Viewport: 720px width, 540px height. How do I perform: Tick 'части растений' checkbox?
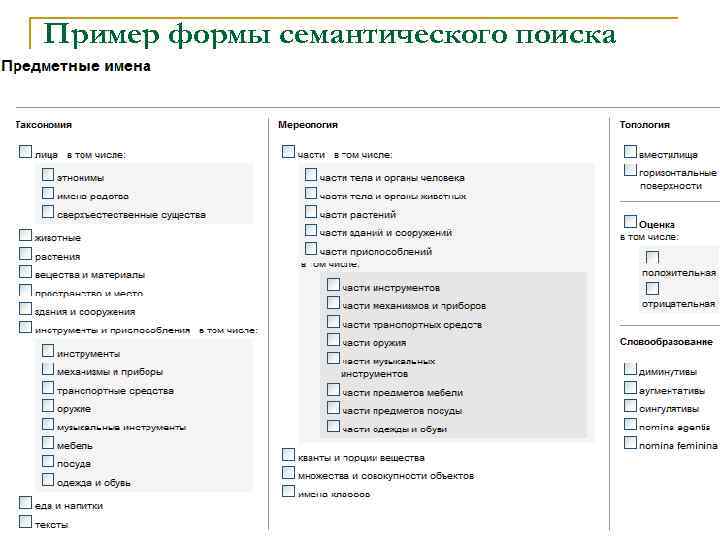[311, 212]
